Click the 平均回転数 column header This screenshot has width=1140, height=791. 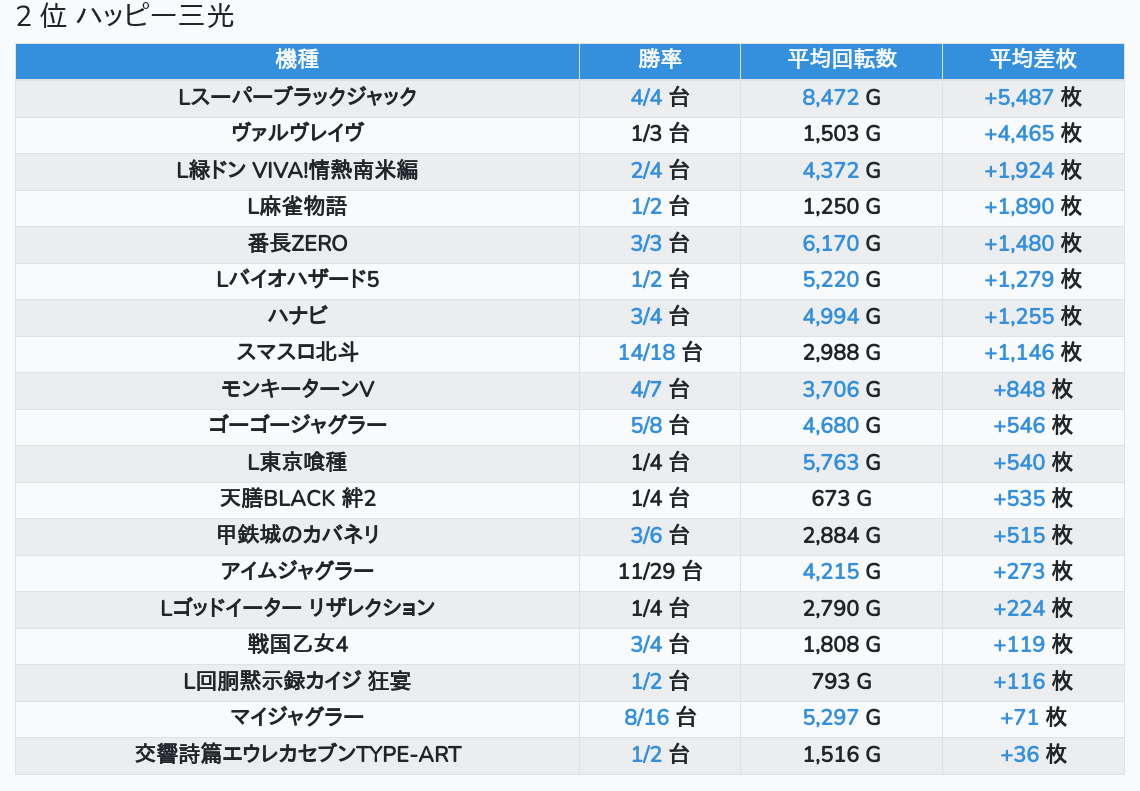(x=841, y=60)
